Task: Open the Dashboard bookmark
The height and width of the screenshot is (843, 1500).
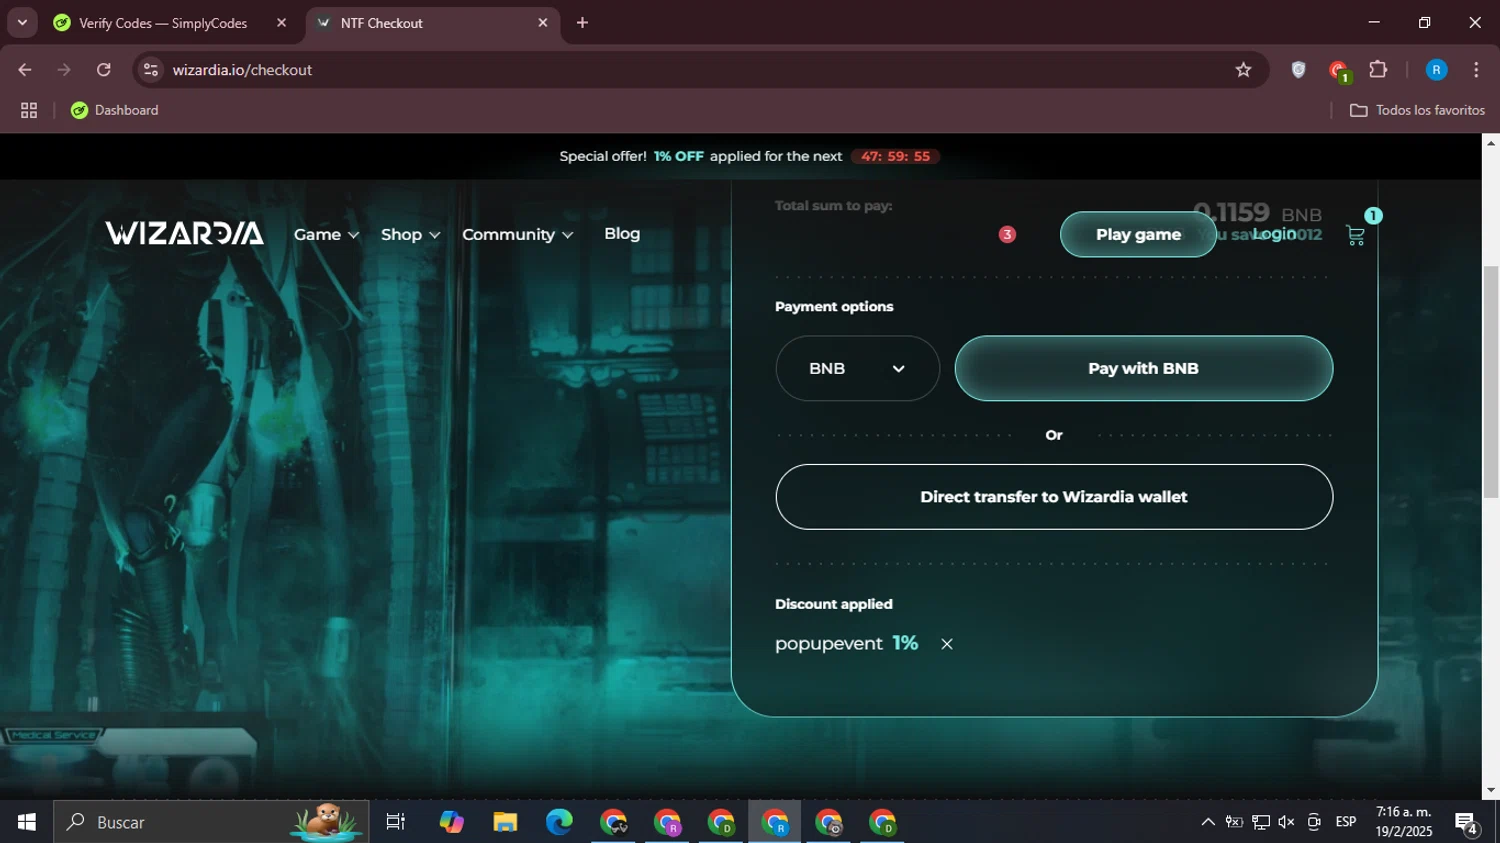Action: [x=115, y=110]
